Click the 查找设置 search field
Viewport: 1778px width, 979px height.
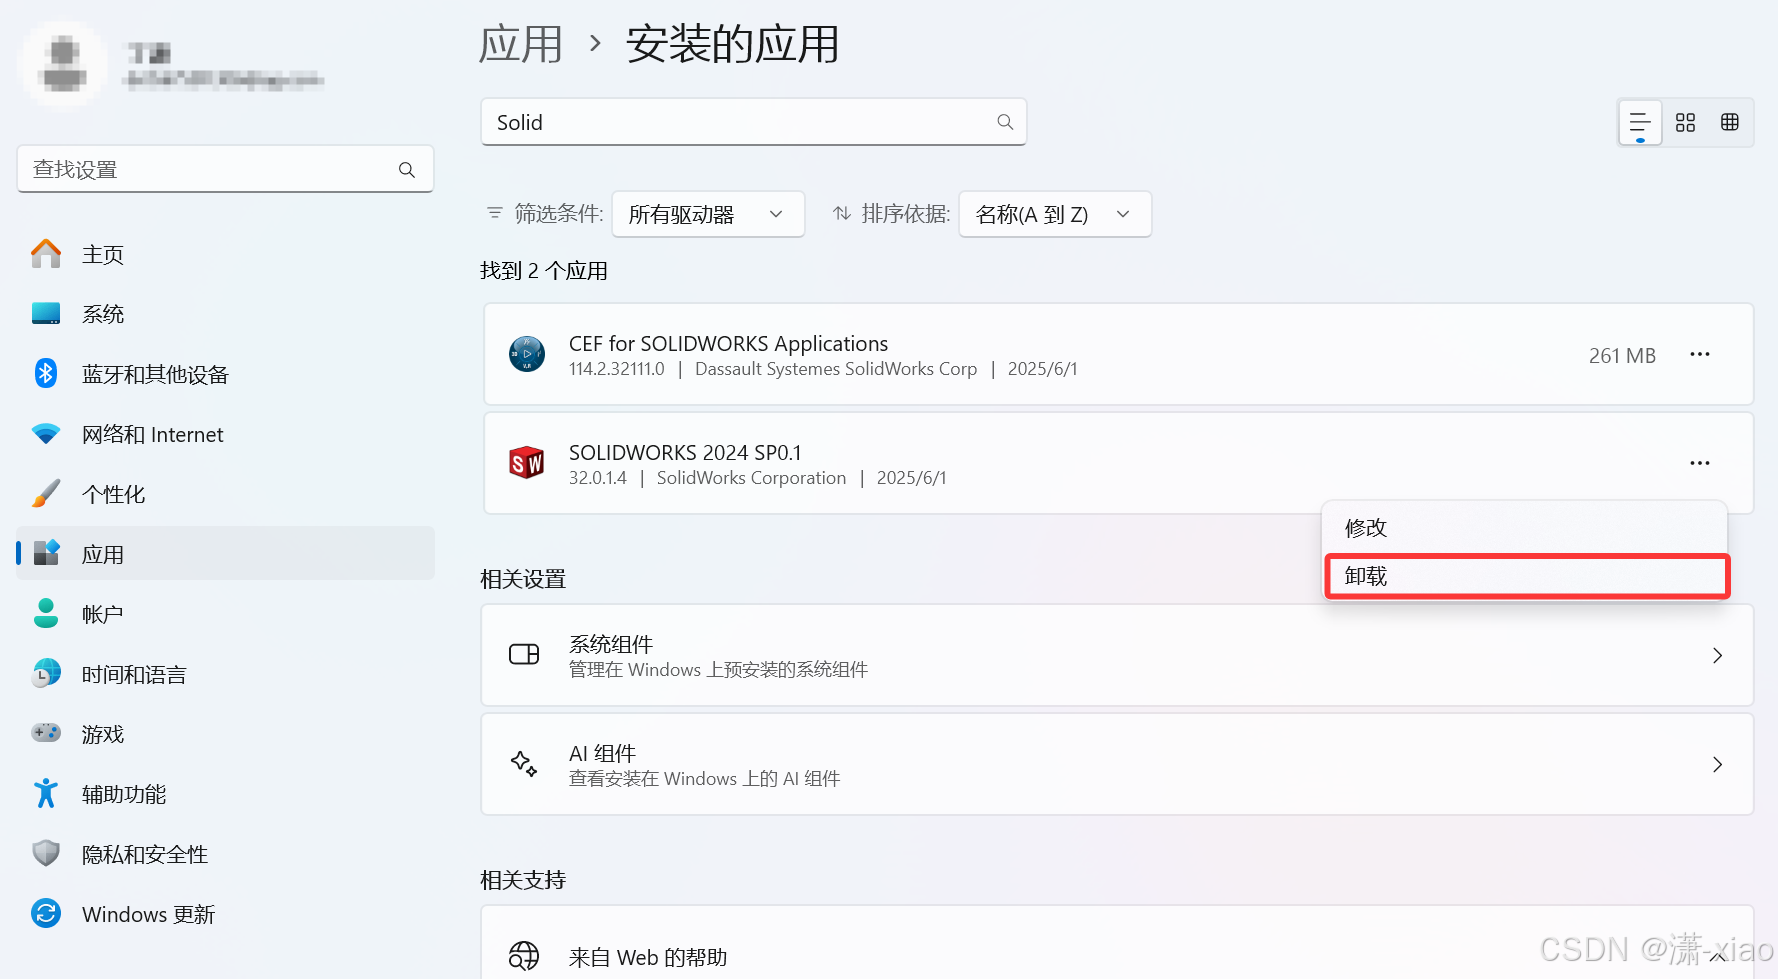(225, 170)
